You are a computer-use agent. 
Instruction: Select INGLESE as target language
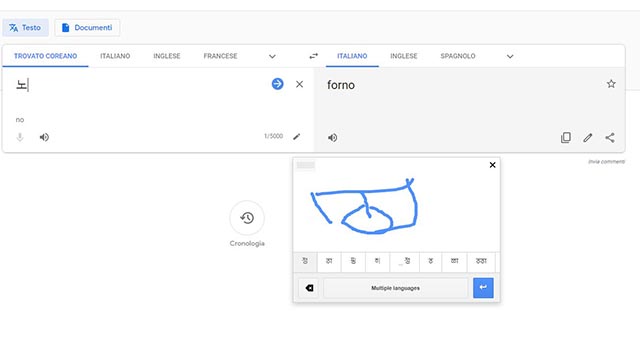[404, 56]
